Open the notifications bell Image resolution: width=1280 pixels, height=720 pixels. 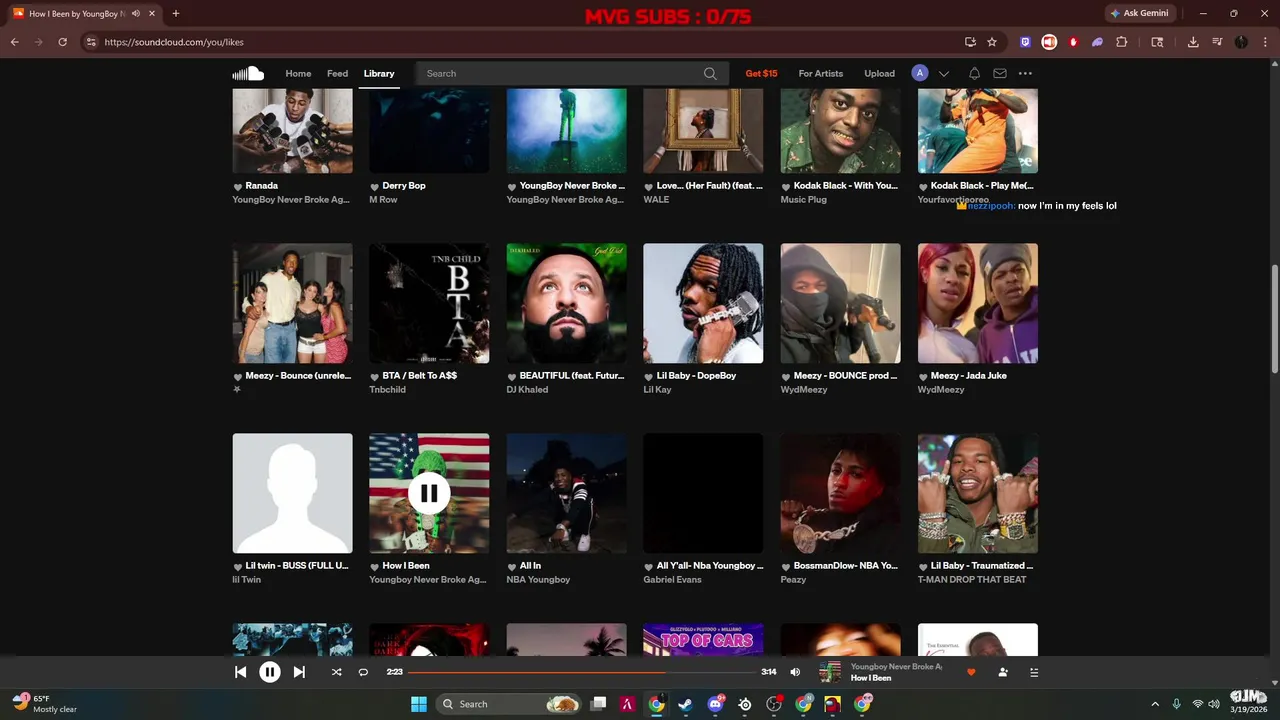point(974,73)
